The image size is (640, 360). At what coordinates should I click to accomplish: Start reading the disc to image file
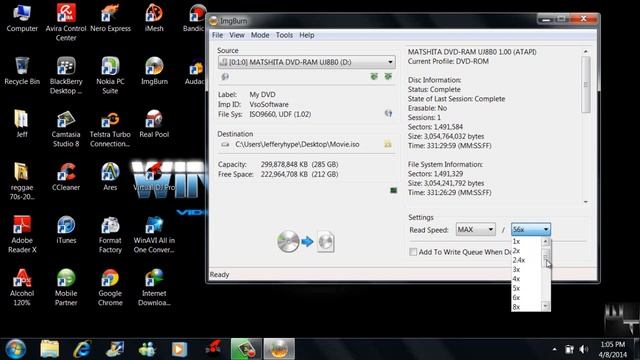[306, 242]
